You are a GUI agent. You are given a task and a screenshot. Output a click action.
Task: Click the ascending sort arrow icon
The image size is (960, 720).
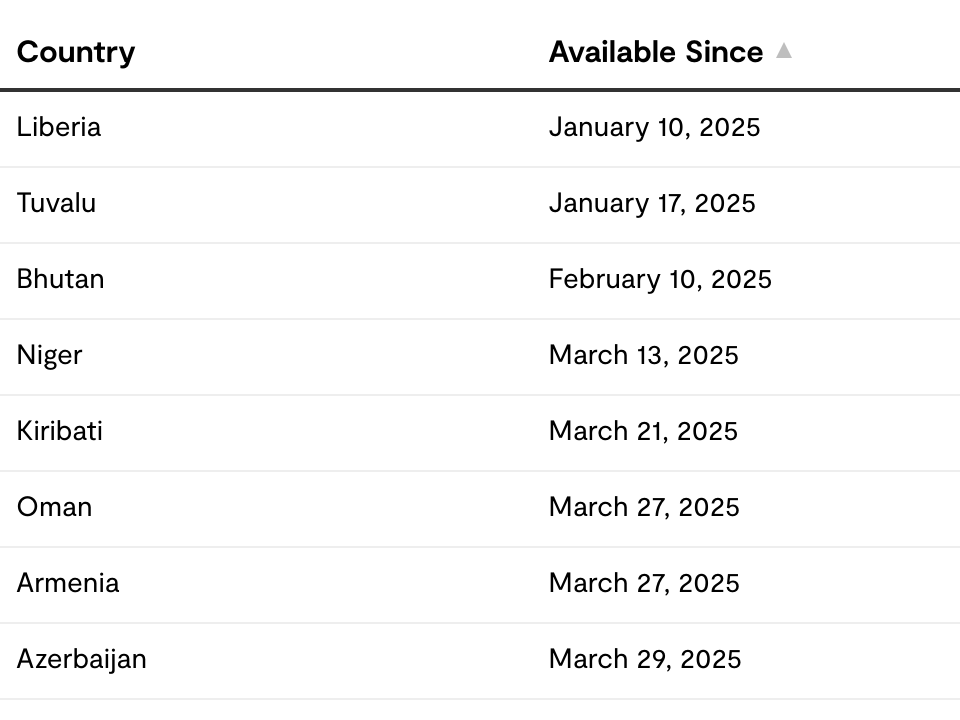point(784,51)
